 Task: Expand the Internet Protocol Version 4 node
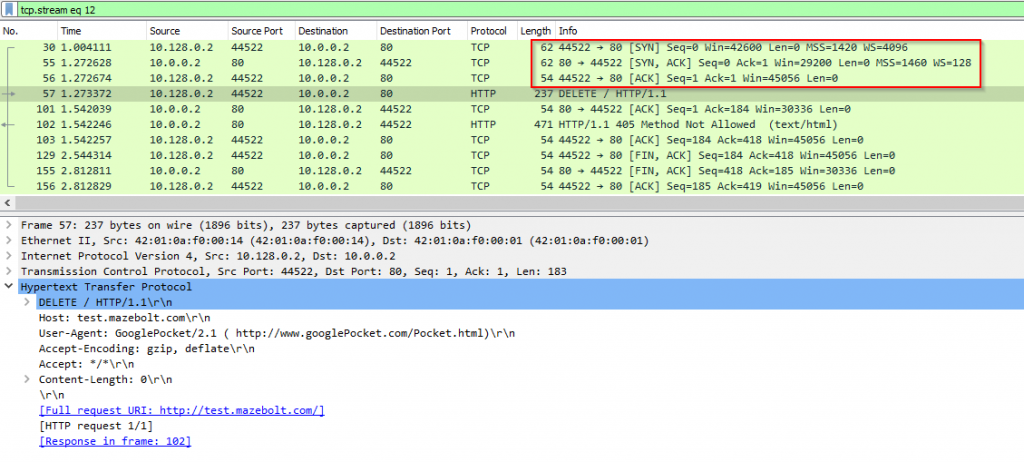(x=8, y=256)
